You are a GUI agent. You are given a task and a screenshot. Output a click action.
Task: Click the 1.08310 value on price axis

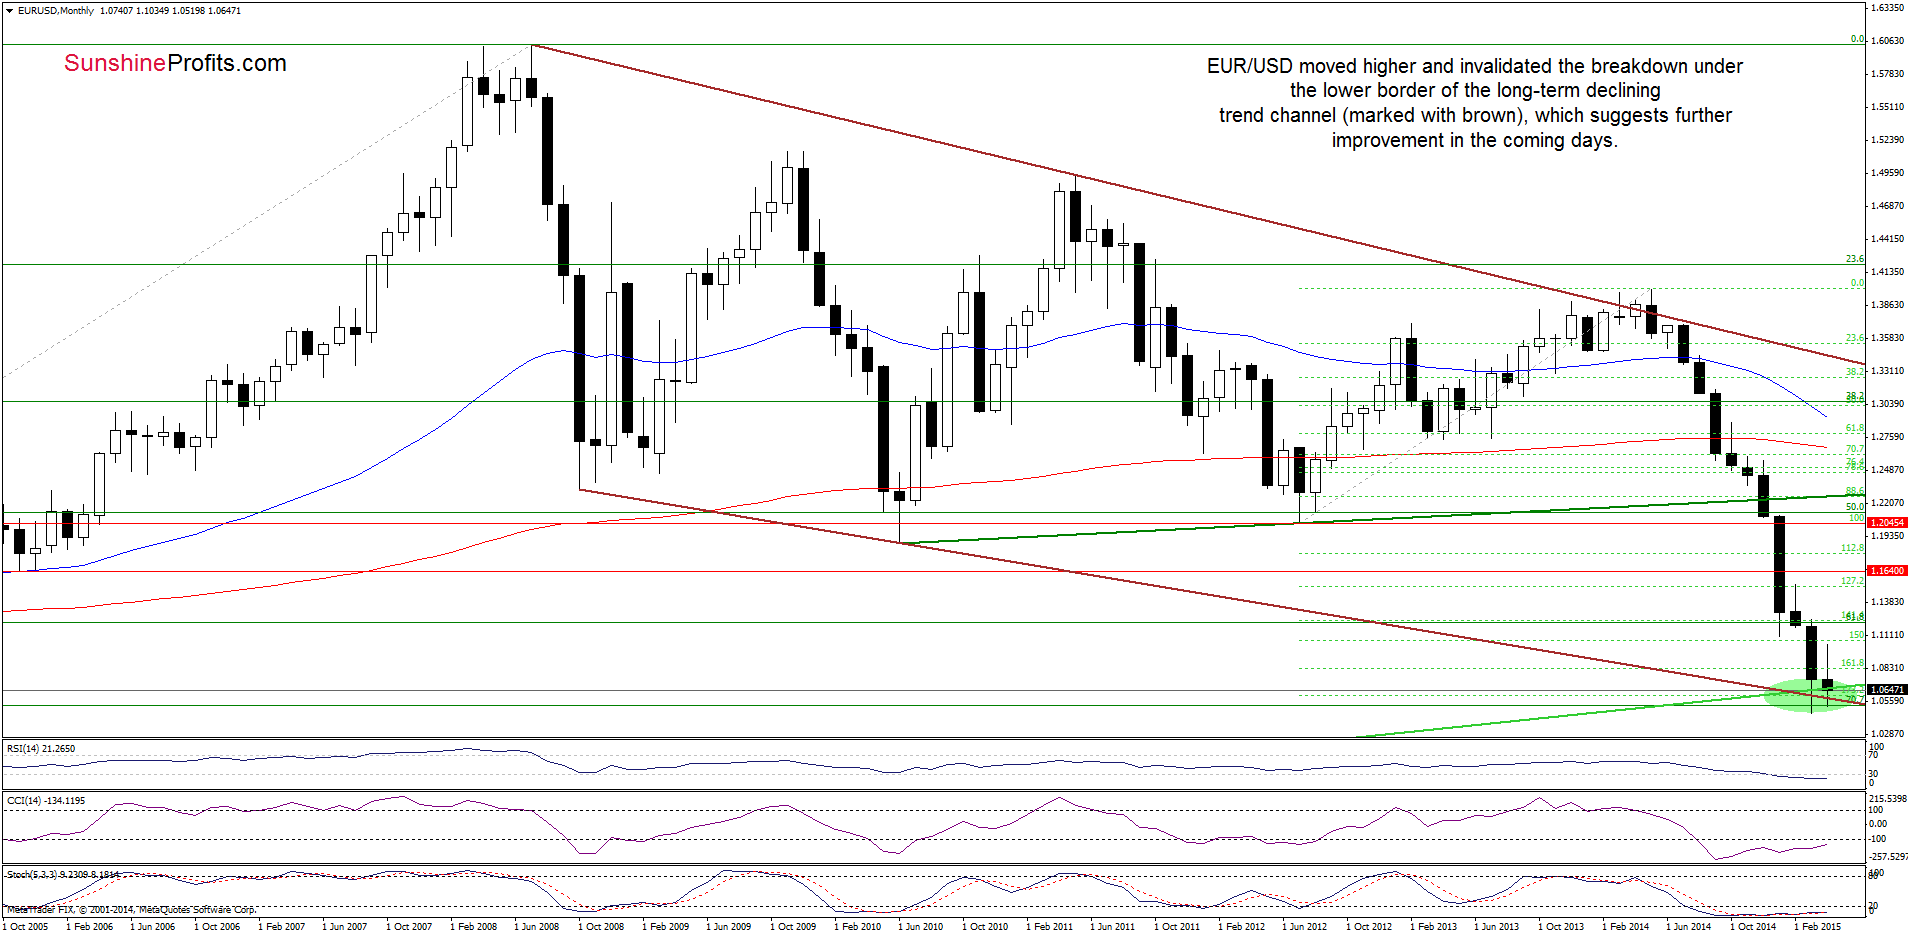[1887, 668]
